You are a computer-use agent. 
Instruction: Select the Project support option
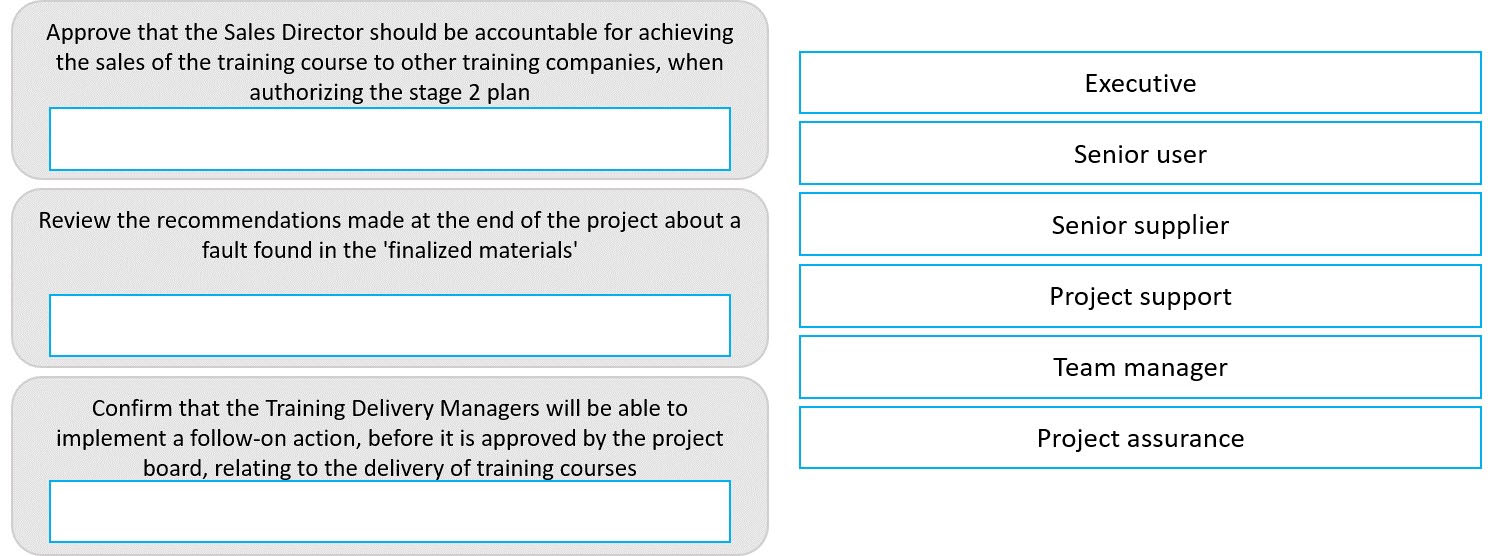pos(1140,296)
